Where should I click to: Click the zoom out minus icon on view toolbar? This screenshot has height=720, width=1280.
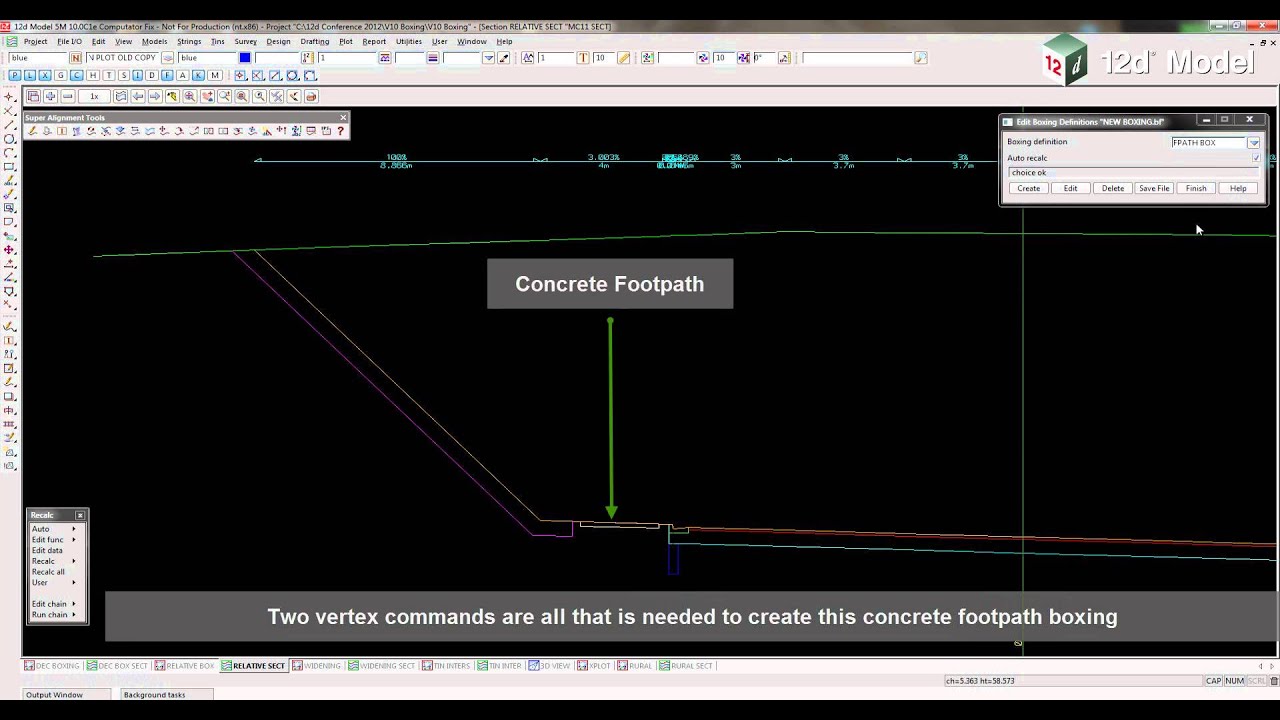click(68, 96)
